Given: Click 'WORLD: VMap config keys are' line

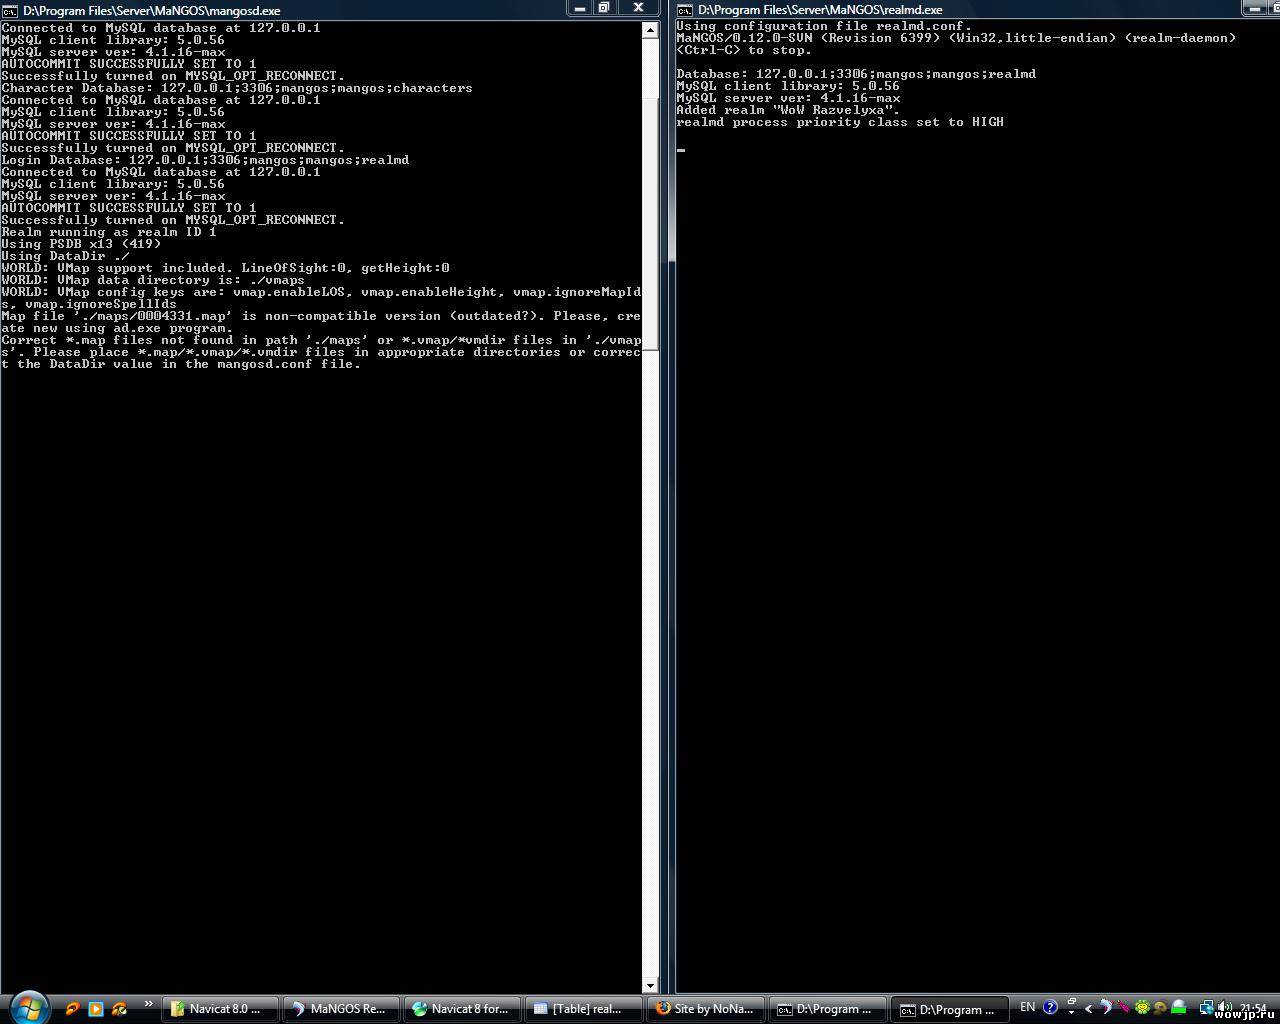Looking at the screenshot, I should click(x=321, y=298).
